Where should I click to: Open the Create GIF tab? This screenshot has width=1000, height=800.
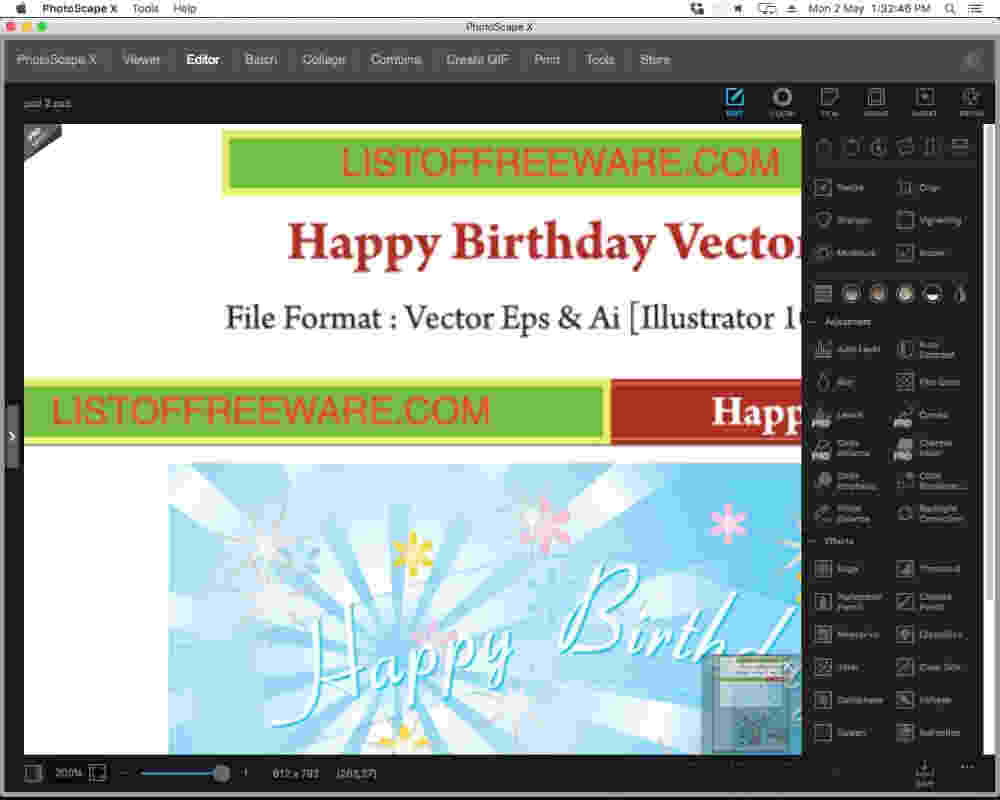coord(478,60)
